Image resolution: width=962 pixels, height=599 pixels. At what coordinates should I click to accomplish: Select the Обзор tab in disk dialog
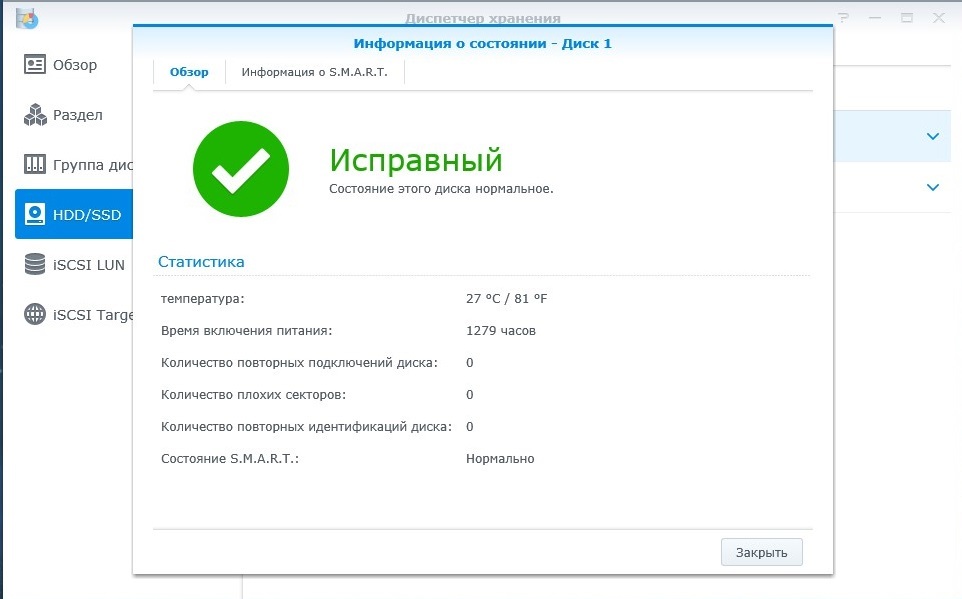(x=189, y=72)
